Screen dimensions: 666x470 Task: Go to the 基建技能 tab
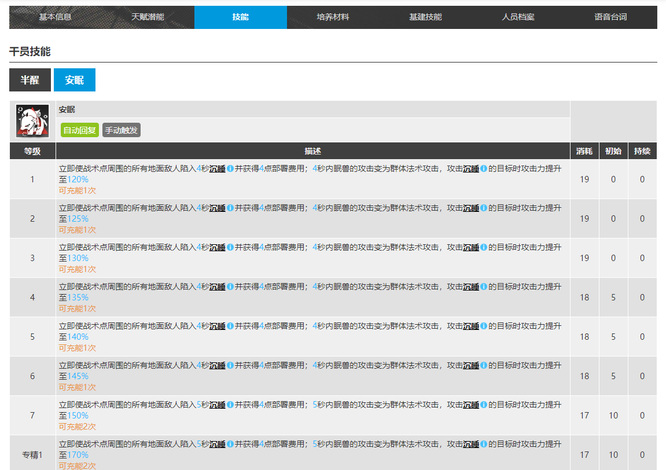[426, 17]
